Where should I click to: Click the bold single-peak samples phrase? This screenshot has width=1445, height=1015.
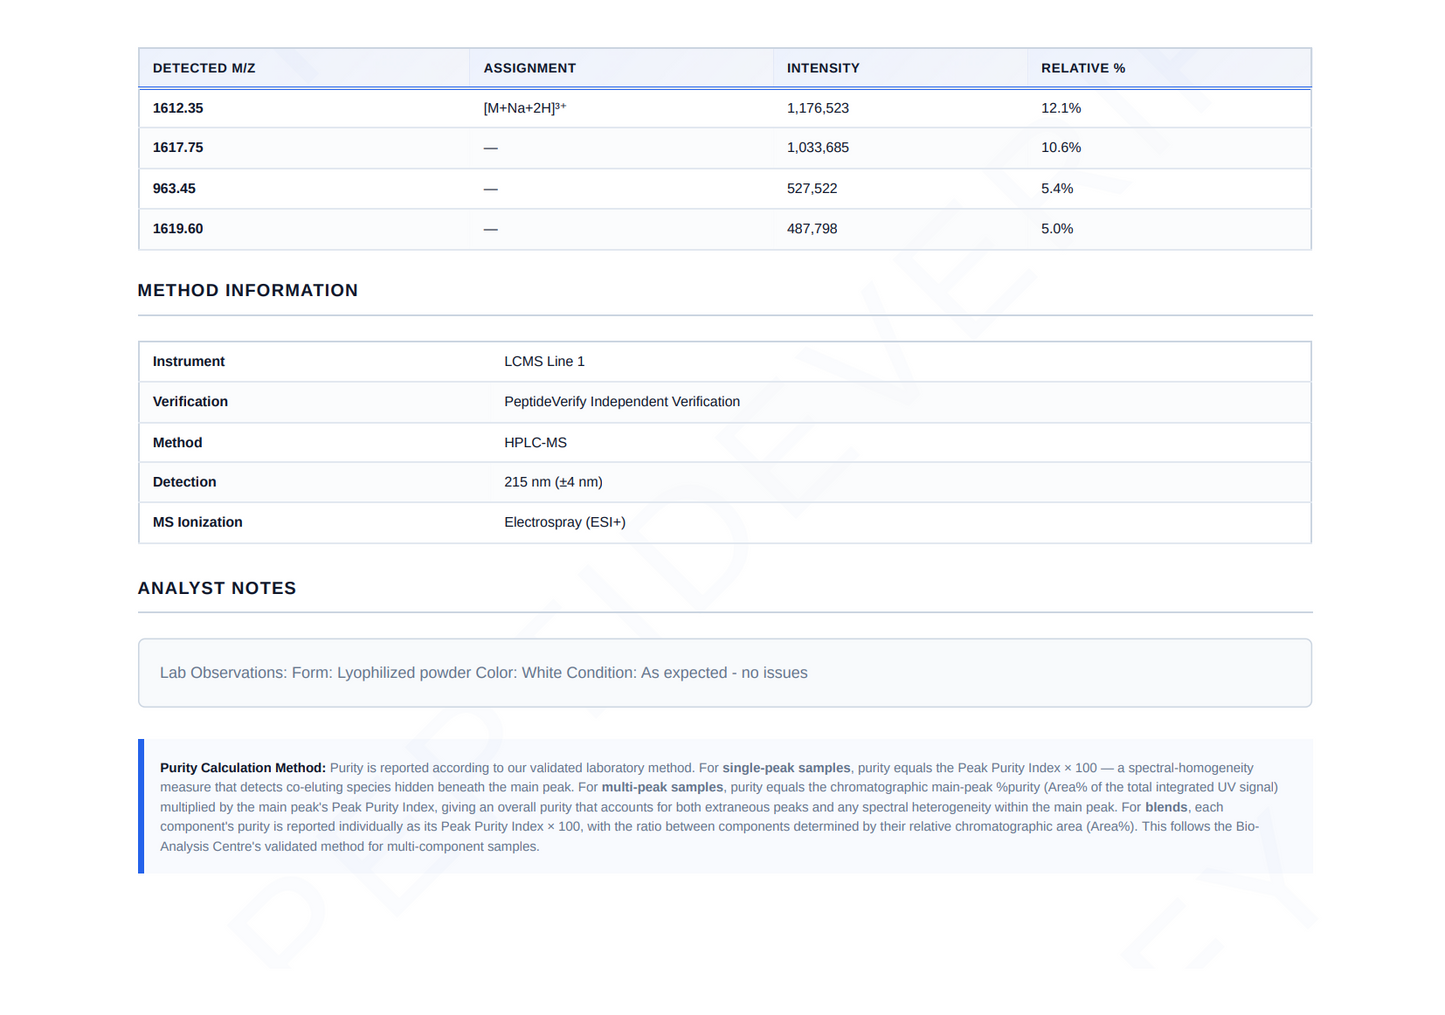pyautogui.click(x=786, y=768)
